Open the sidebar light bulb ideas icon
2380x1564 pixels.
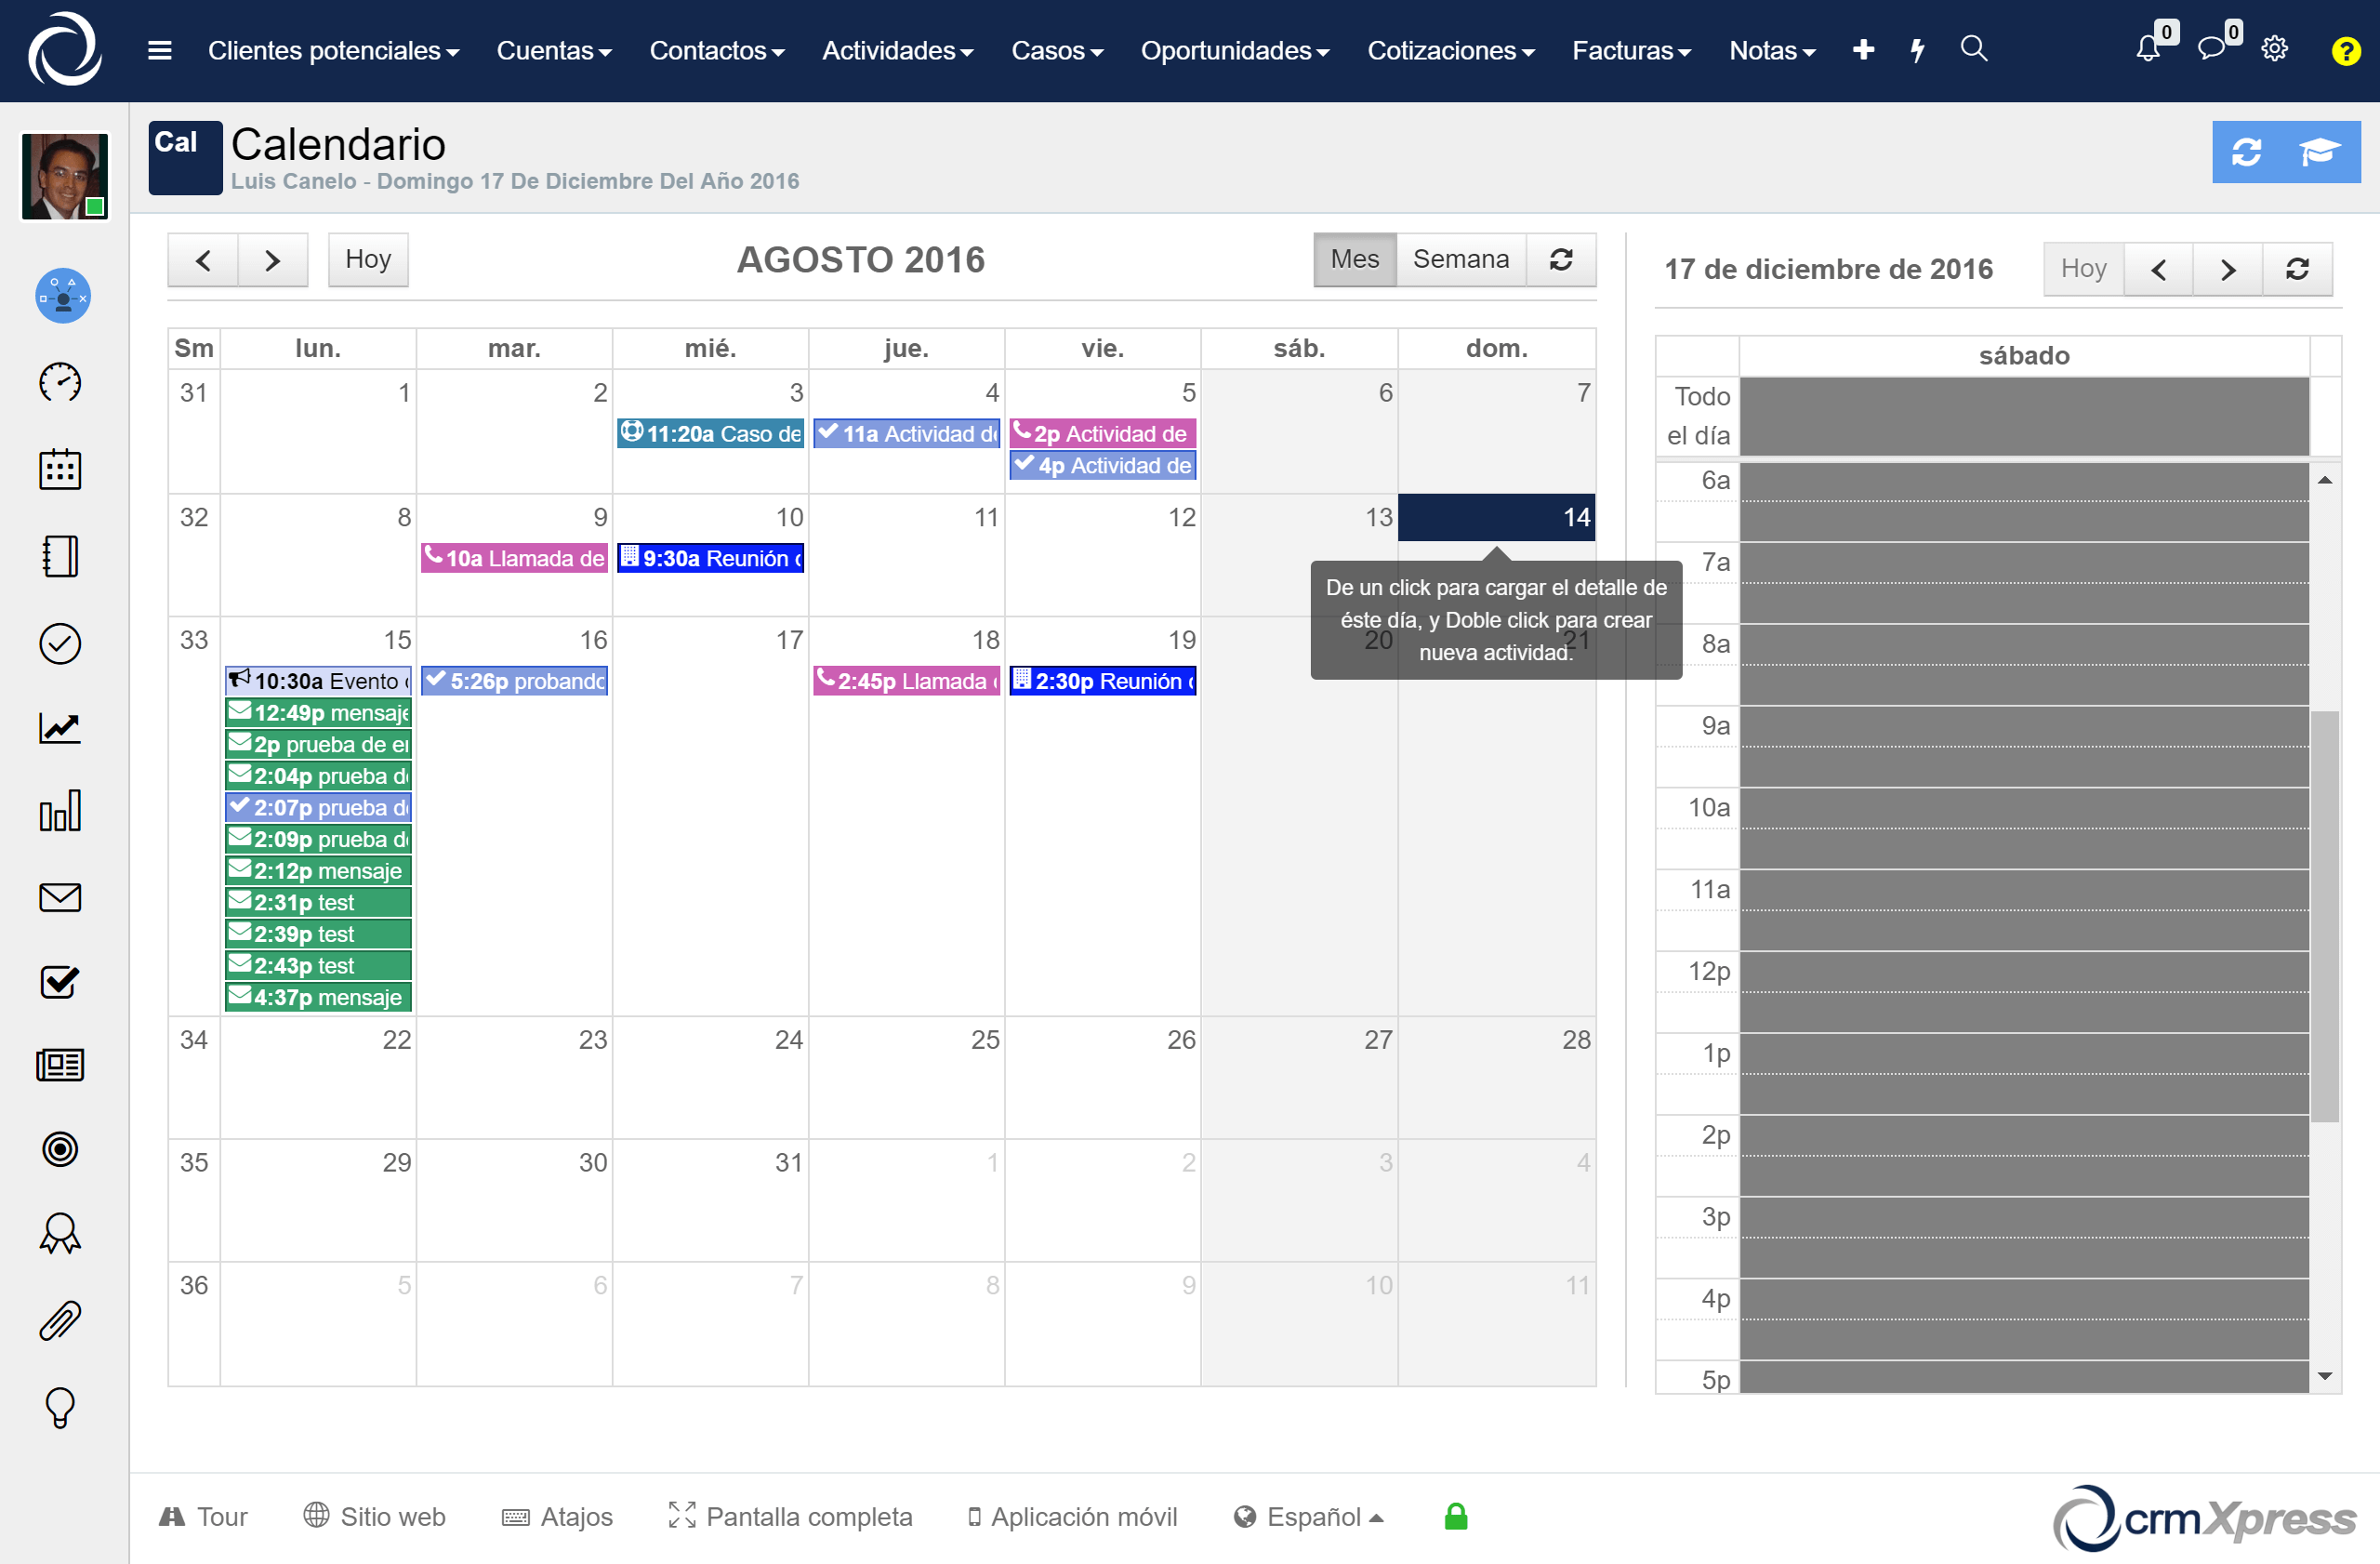tap(60, 1408)
